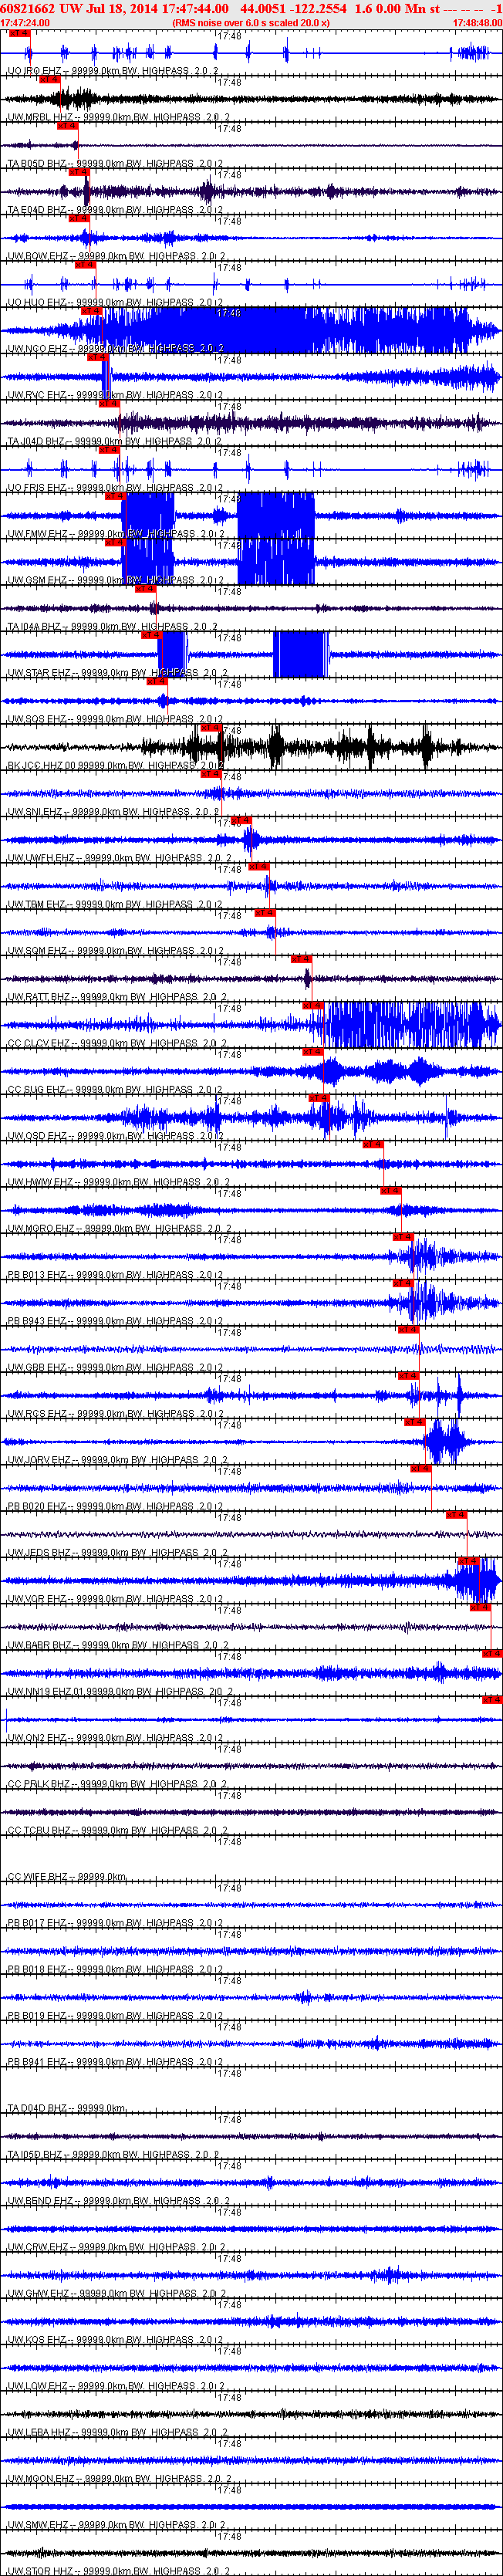503x2576 pixels.
Task: Select the start time 17:47:24.00 label
Action: point(25,22)
